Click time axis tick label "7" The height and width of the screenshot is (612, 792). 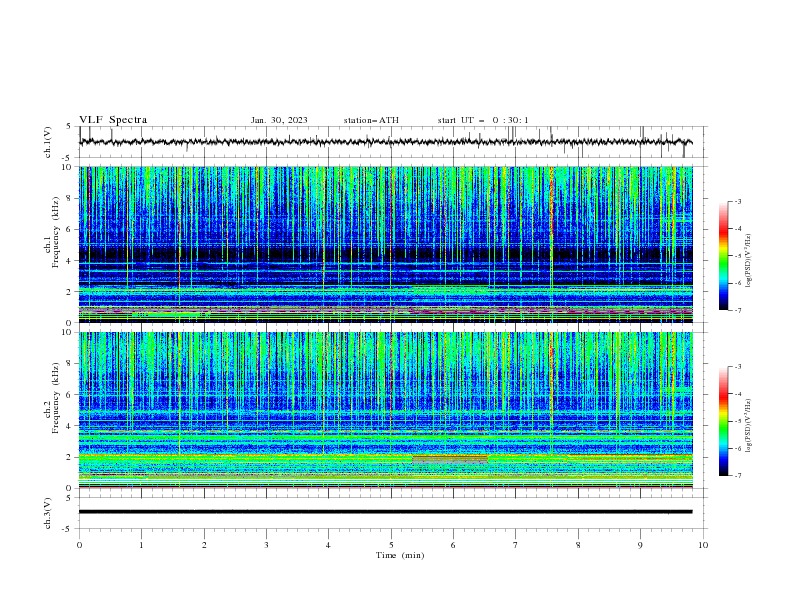click(515, 545)
